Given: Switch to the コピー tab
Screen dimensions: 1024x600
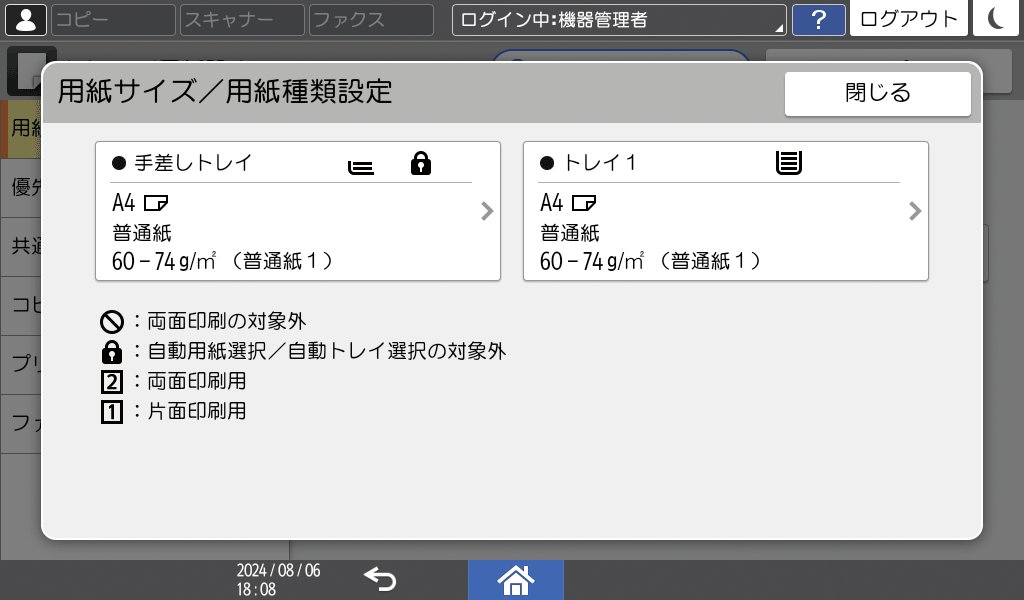Looking at the screenshot, I should [113, 19].
